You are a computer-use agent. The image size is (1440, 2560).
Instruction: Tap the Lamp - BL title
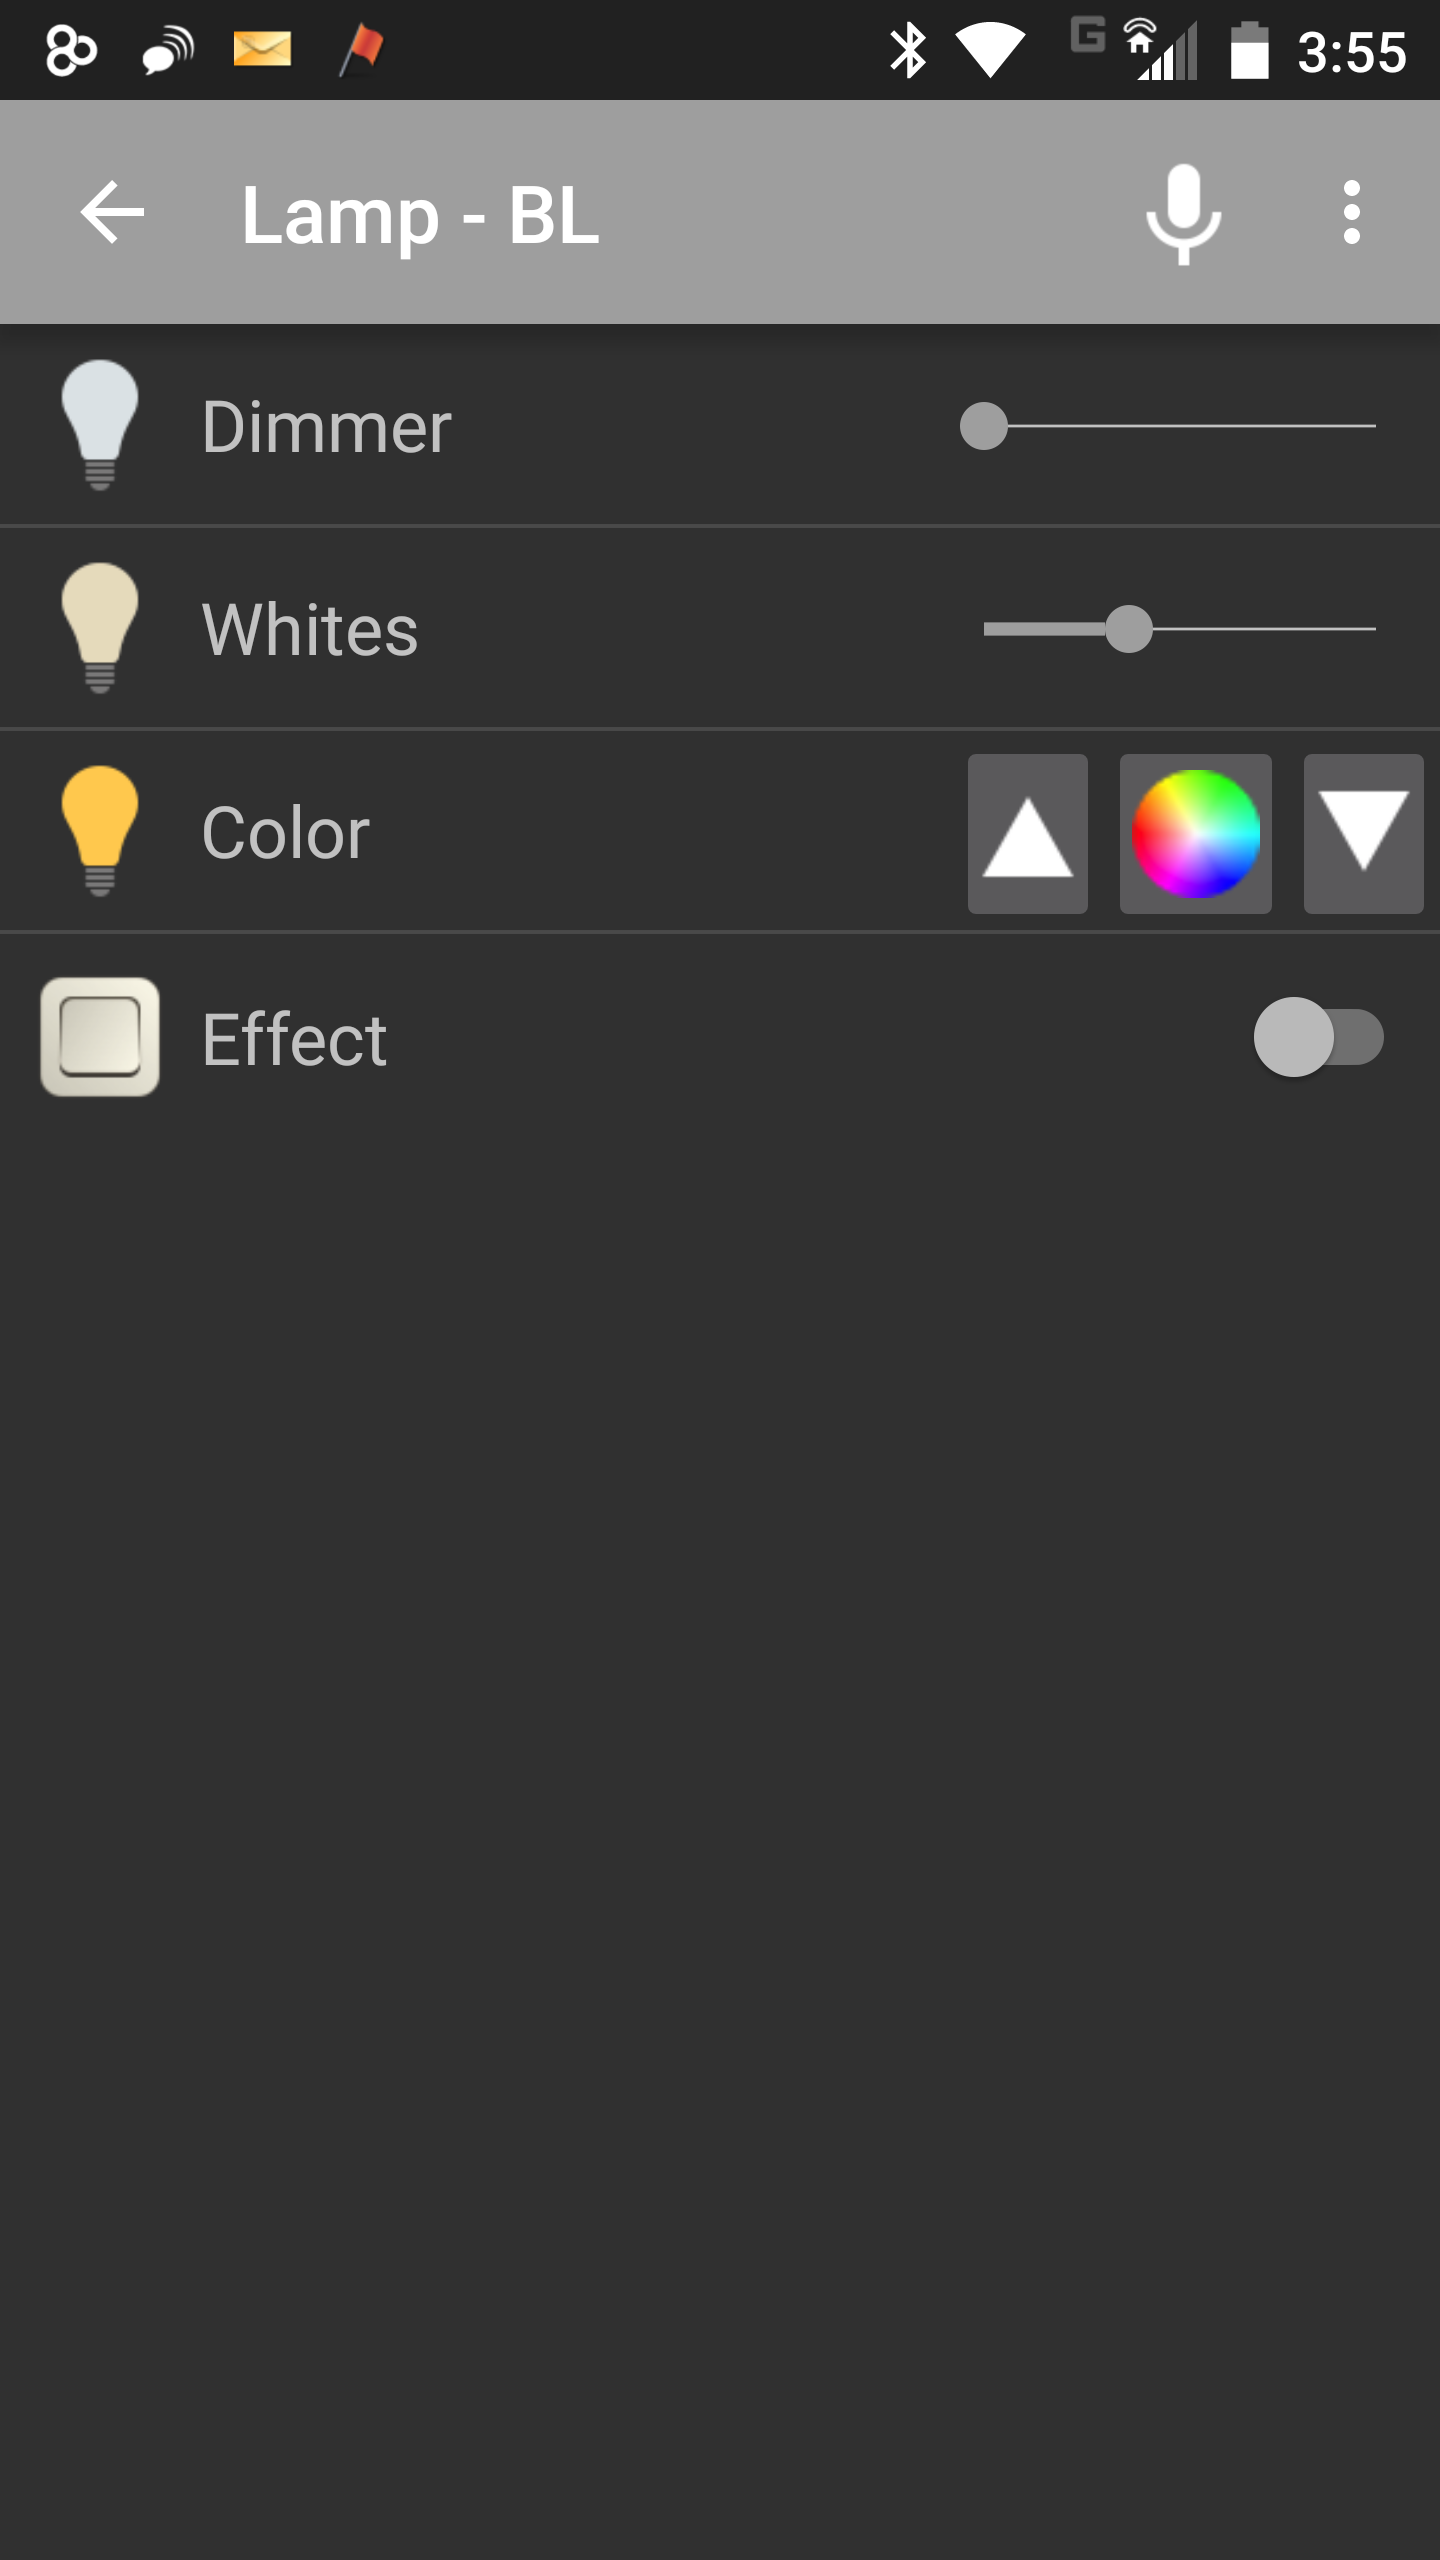[x=420, y=215]
